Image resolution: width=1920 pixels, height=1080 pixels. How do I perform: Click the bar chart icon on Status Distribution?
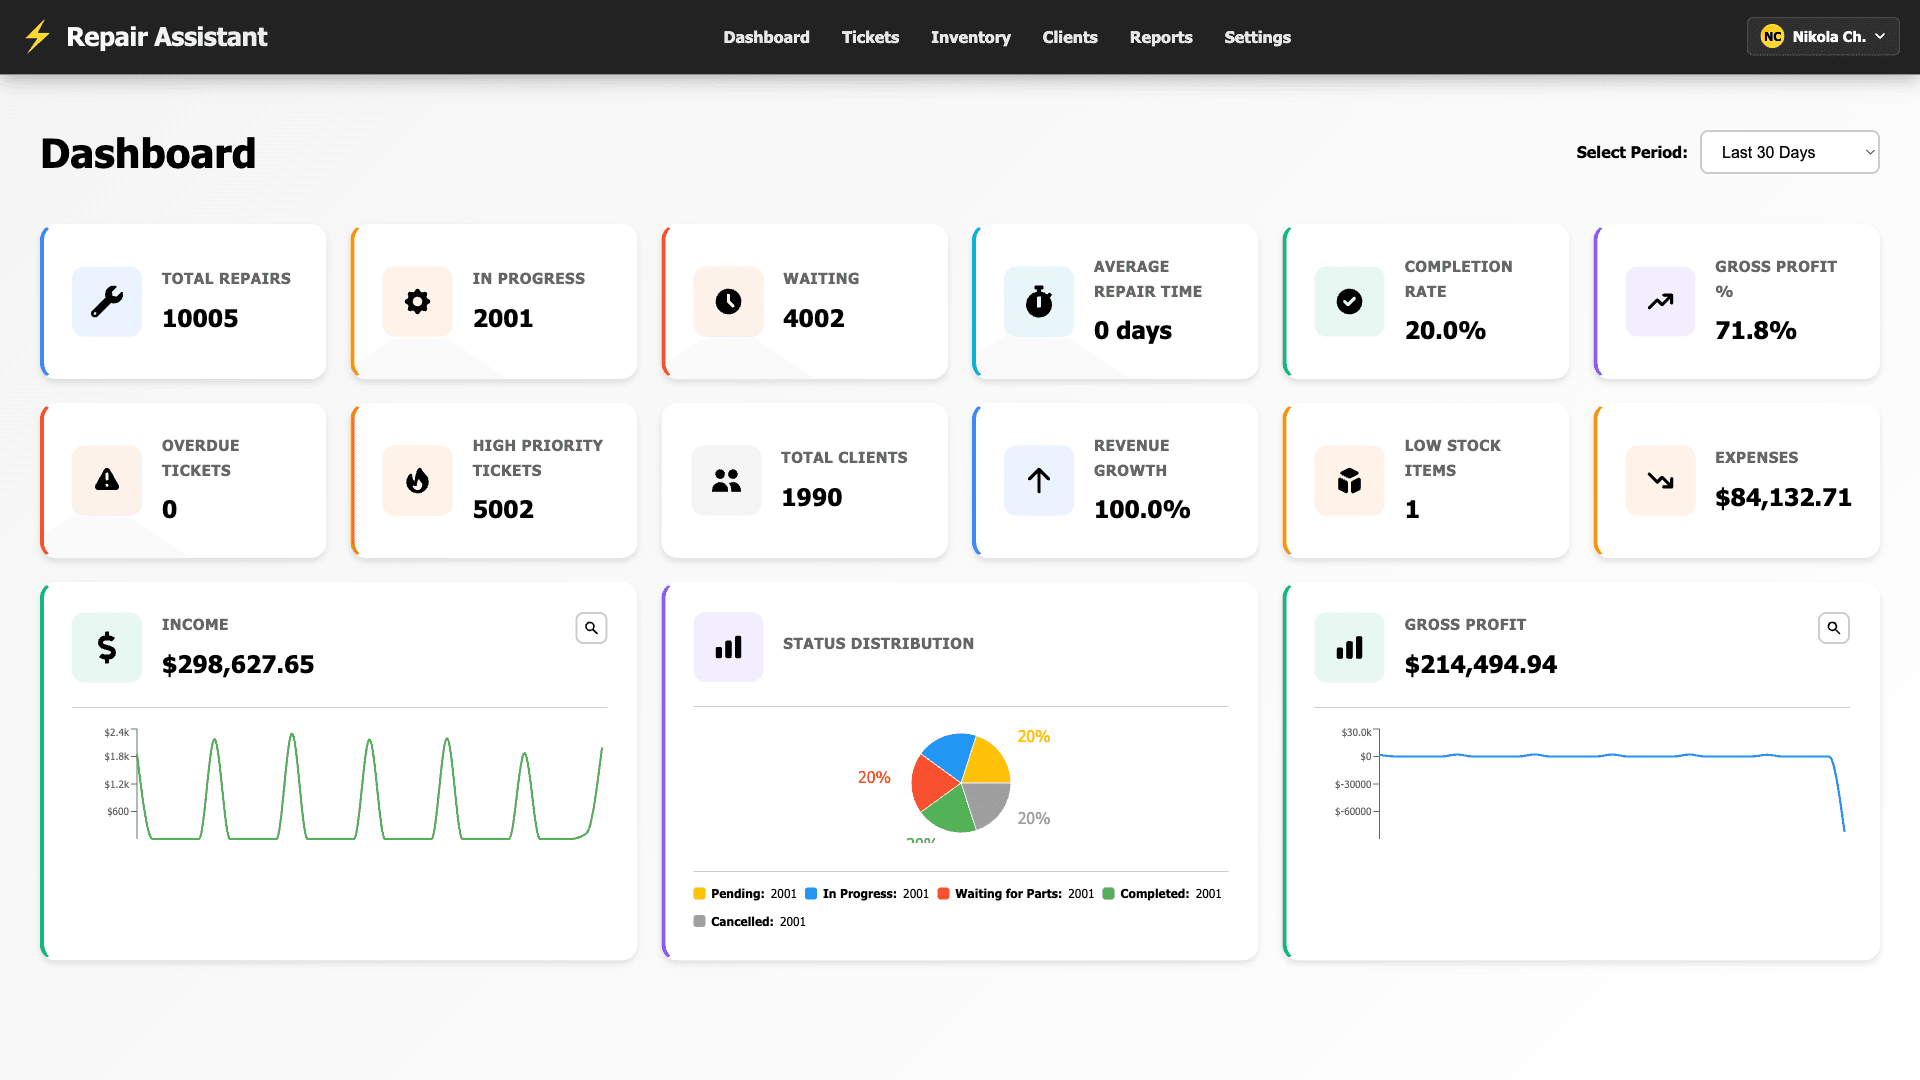[727, 647]
